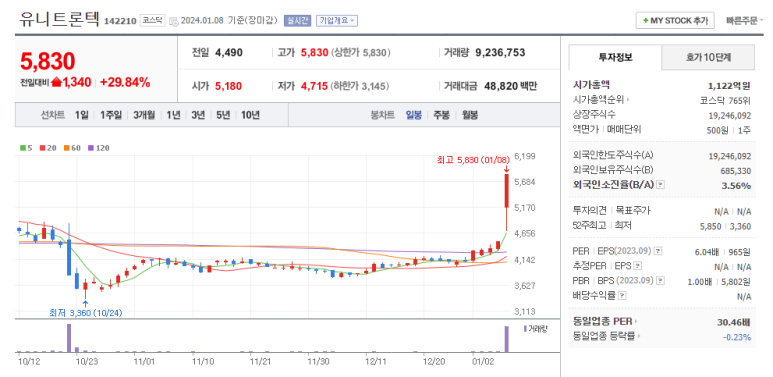Image resolution: width=773 pixels, height=377 pixels.
Task: Click help icon next to 배당수익률
Action: 622,296
